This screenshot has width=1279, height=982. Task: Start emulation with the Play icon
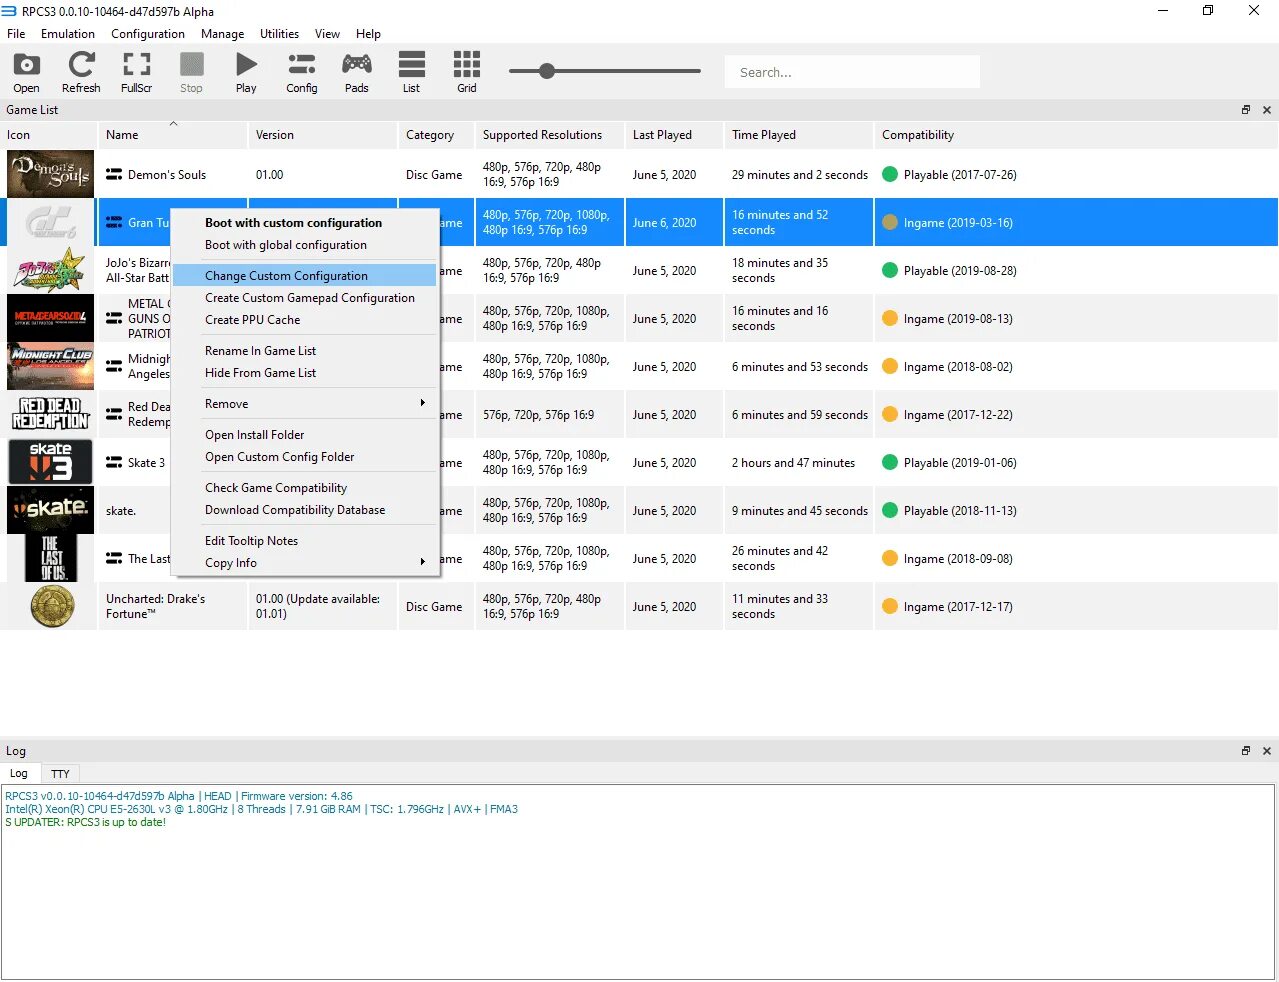[x=246, y=72]
